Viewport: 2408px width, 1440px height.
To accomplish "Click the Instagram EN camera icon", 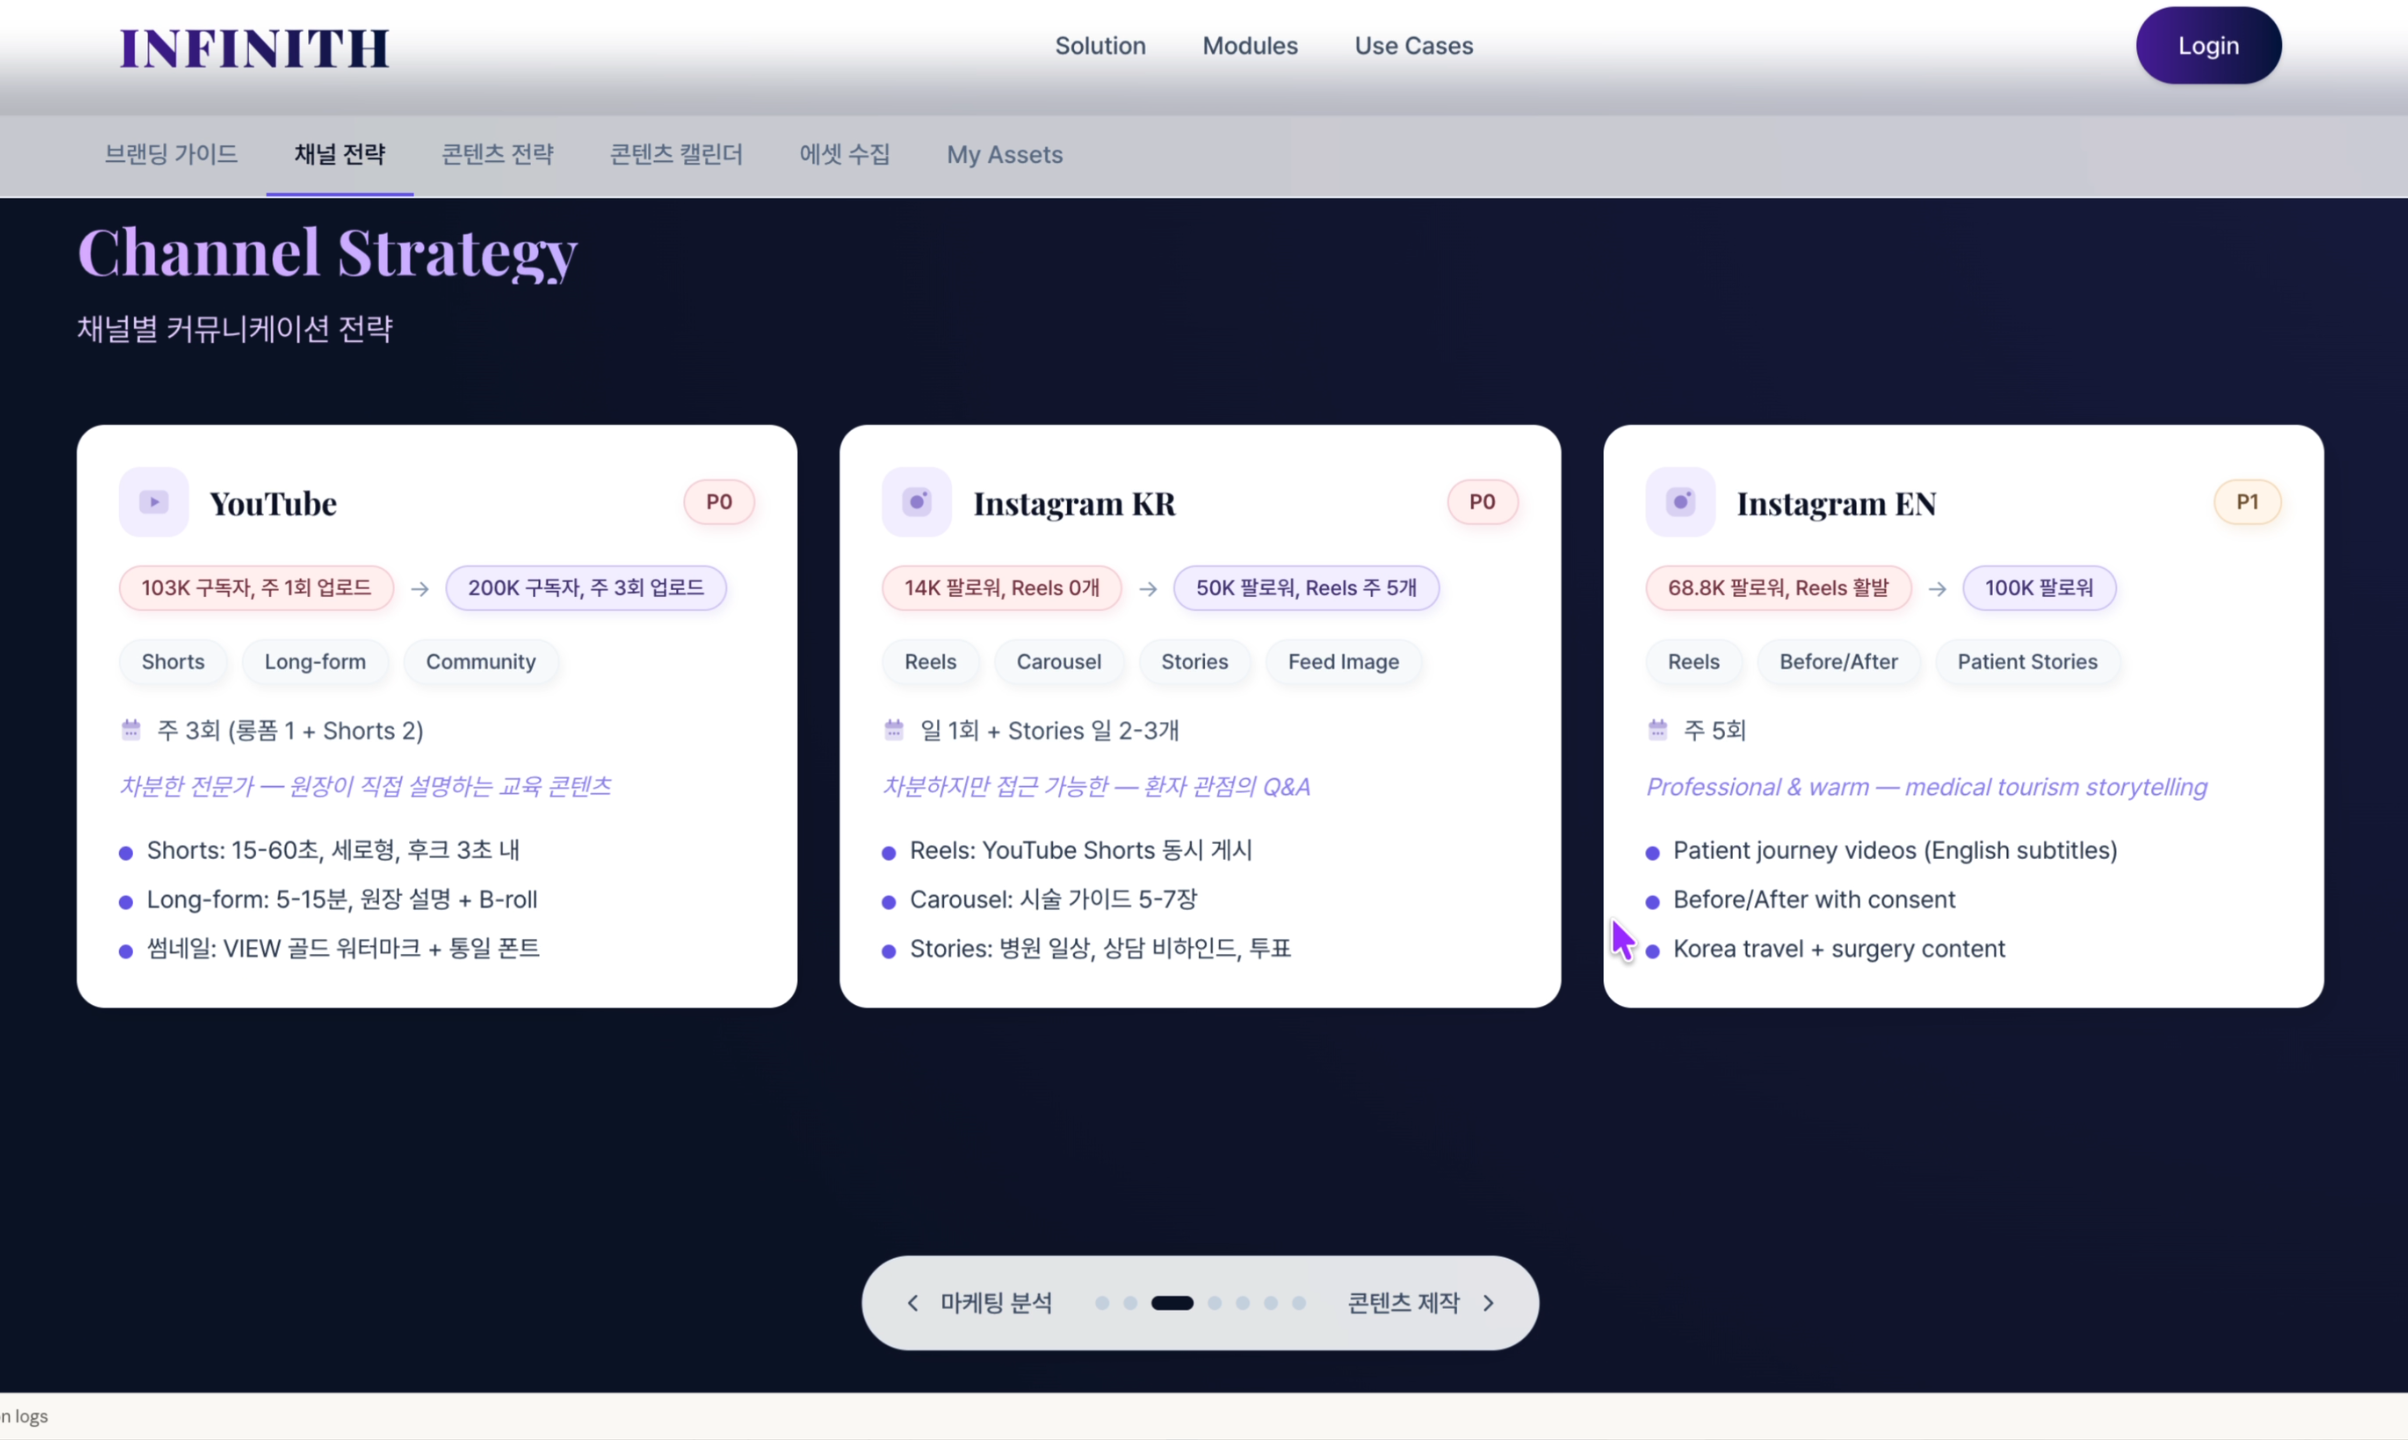I will 1680,502.
